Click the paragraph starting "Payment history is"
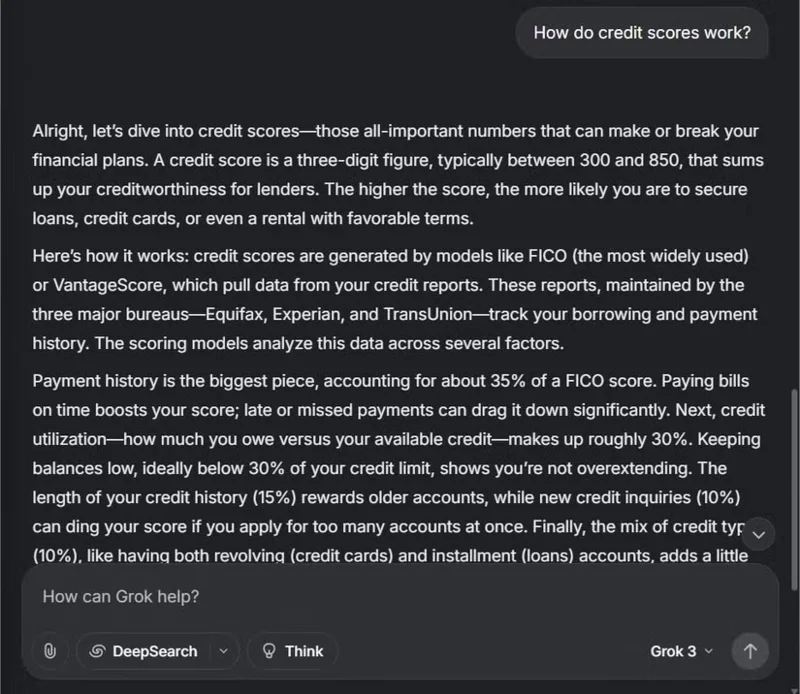This screenshot has height=694, width=800. tap(399, 468)
